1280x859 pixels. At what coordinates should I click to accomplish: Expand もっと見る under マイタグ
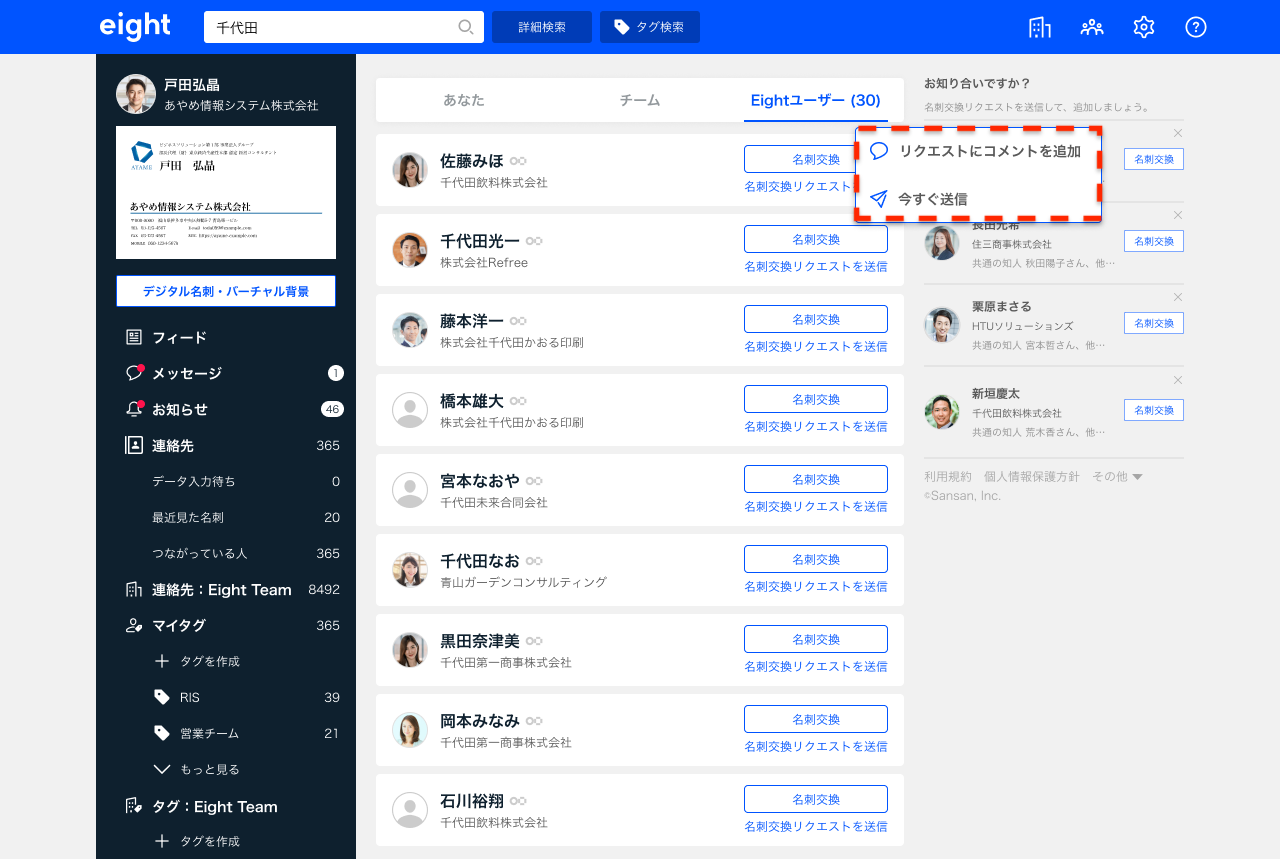[x=209, y=769]
